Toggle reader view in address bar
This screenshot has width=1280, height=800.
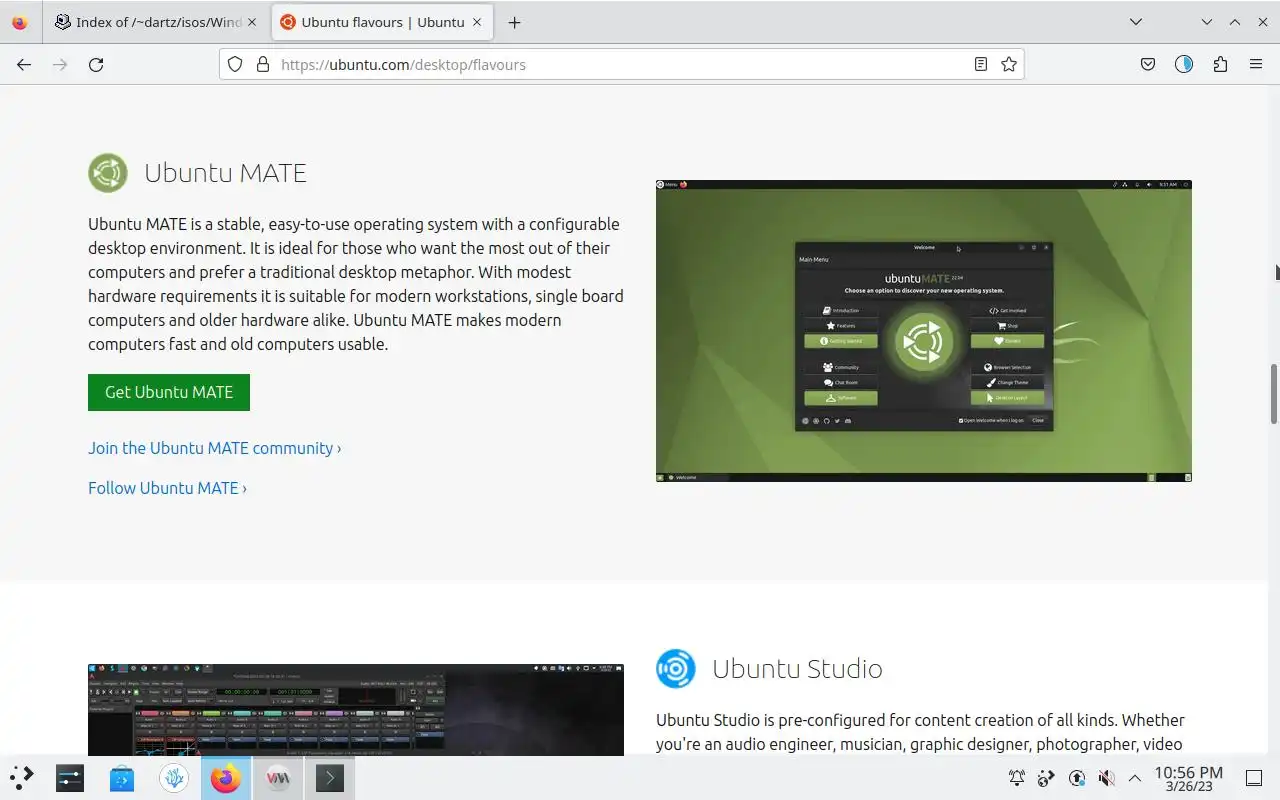tap(981, 64)
